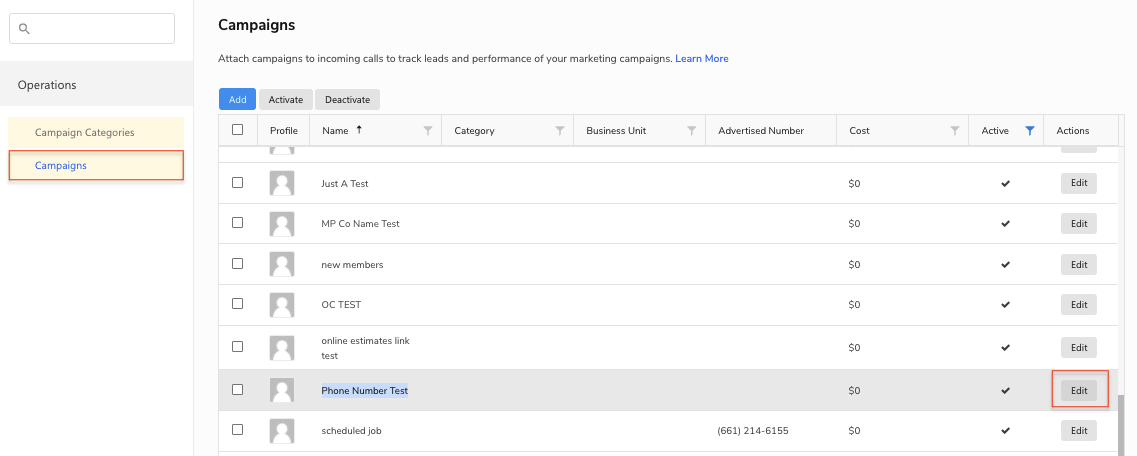Viewport: 1137px width, 456px height.
Task: Open Campaign Categories in the sidebar
Action: (x=84, y=132)
